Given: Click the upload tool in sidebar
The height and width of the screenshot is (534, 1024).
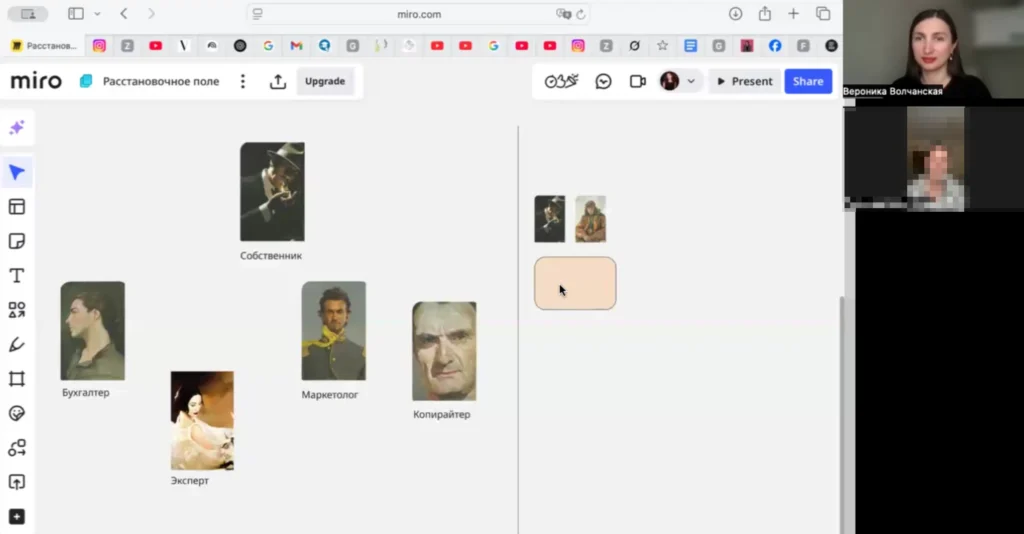Looking at the screenshot, I should pos(17,482).
